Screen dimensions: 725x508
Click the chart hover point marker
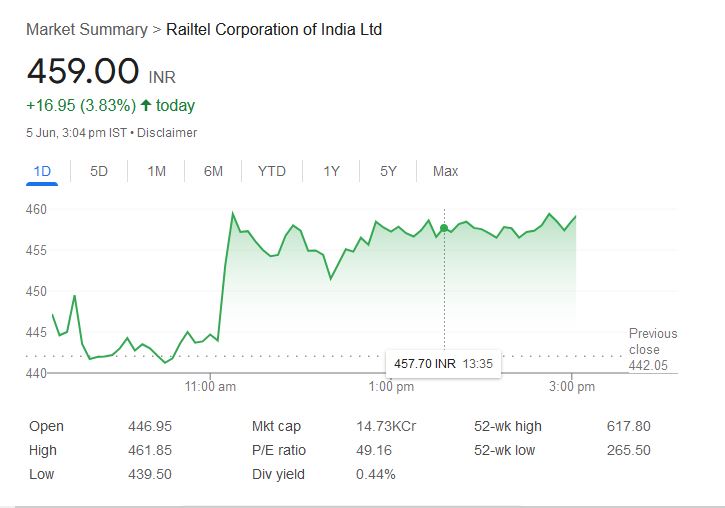click(x=444, y=228)
